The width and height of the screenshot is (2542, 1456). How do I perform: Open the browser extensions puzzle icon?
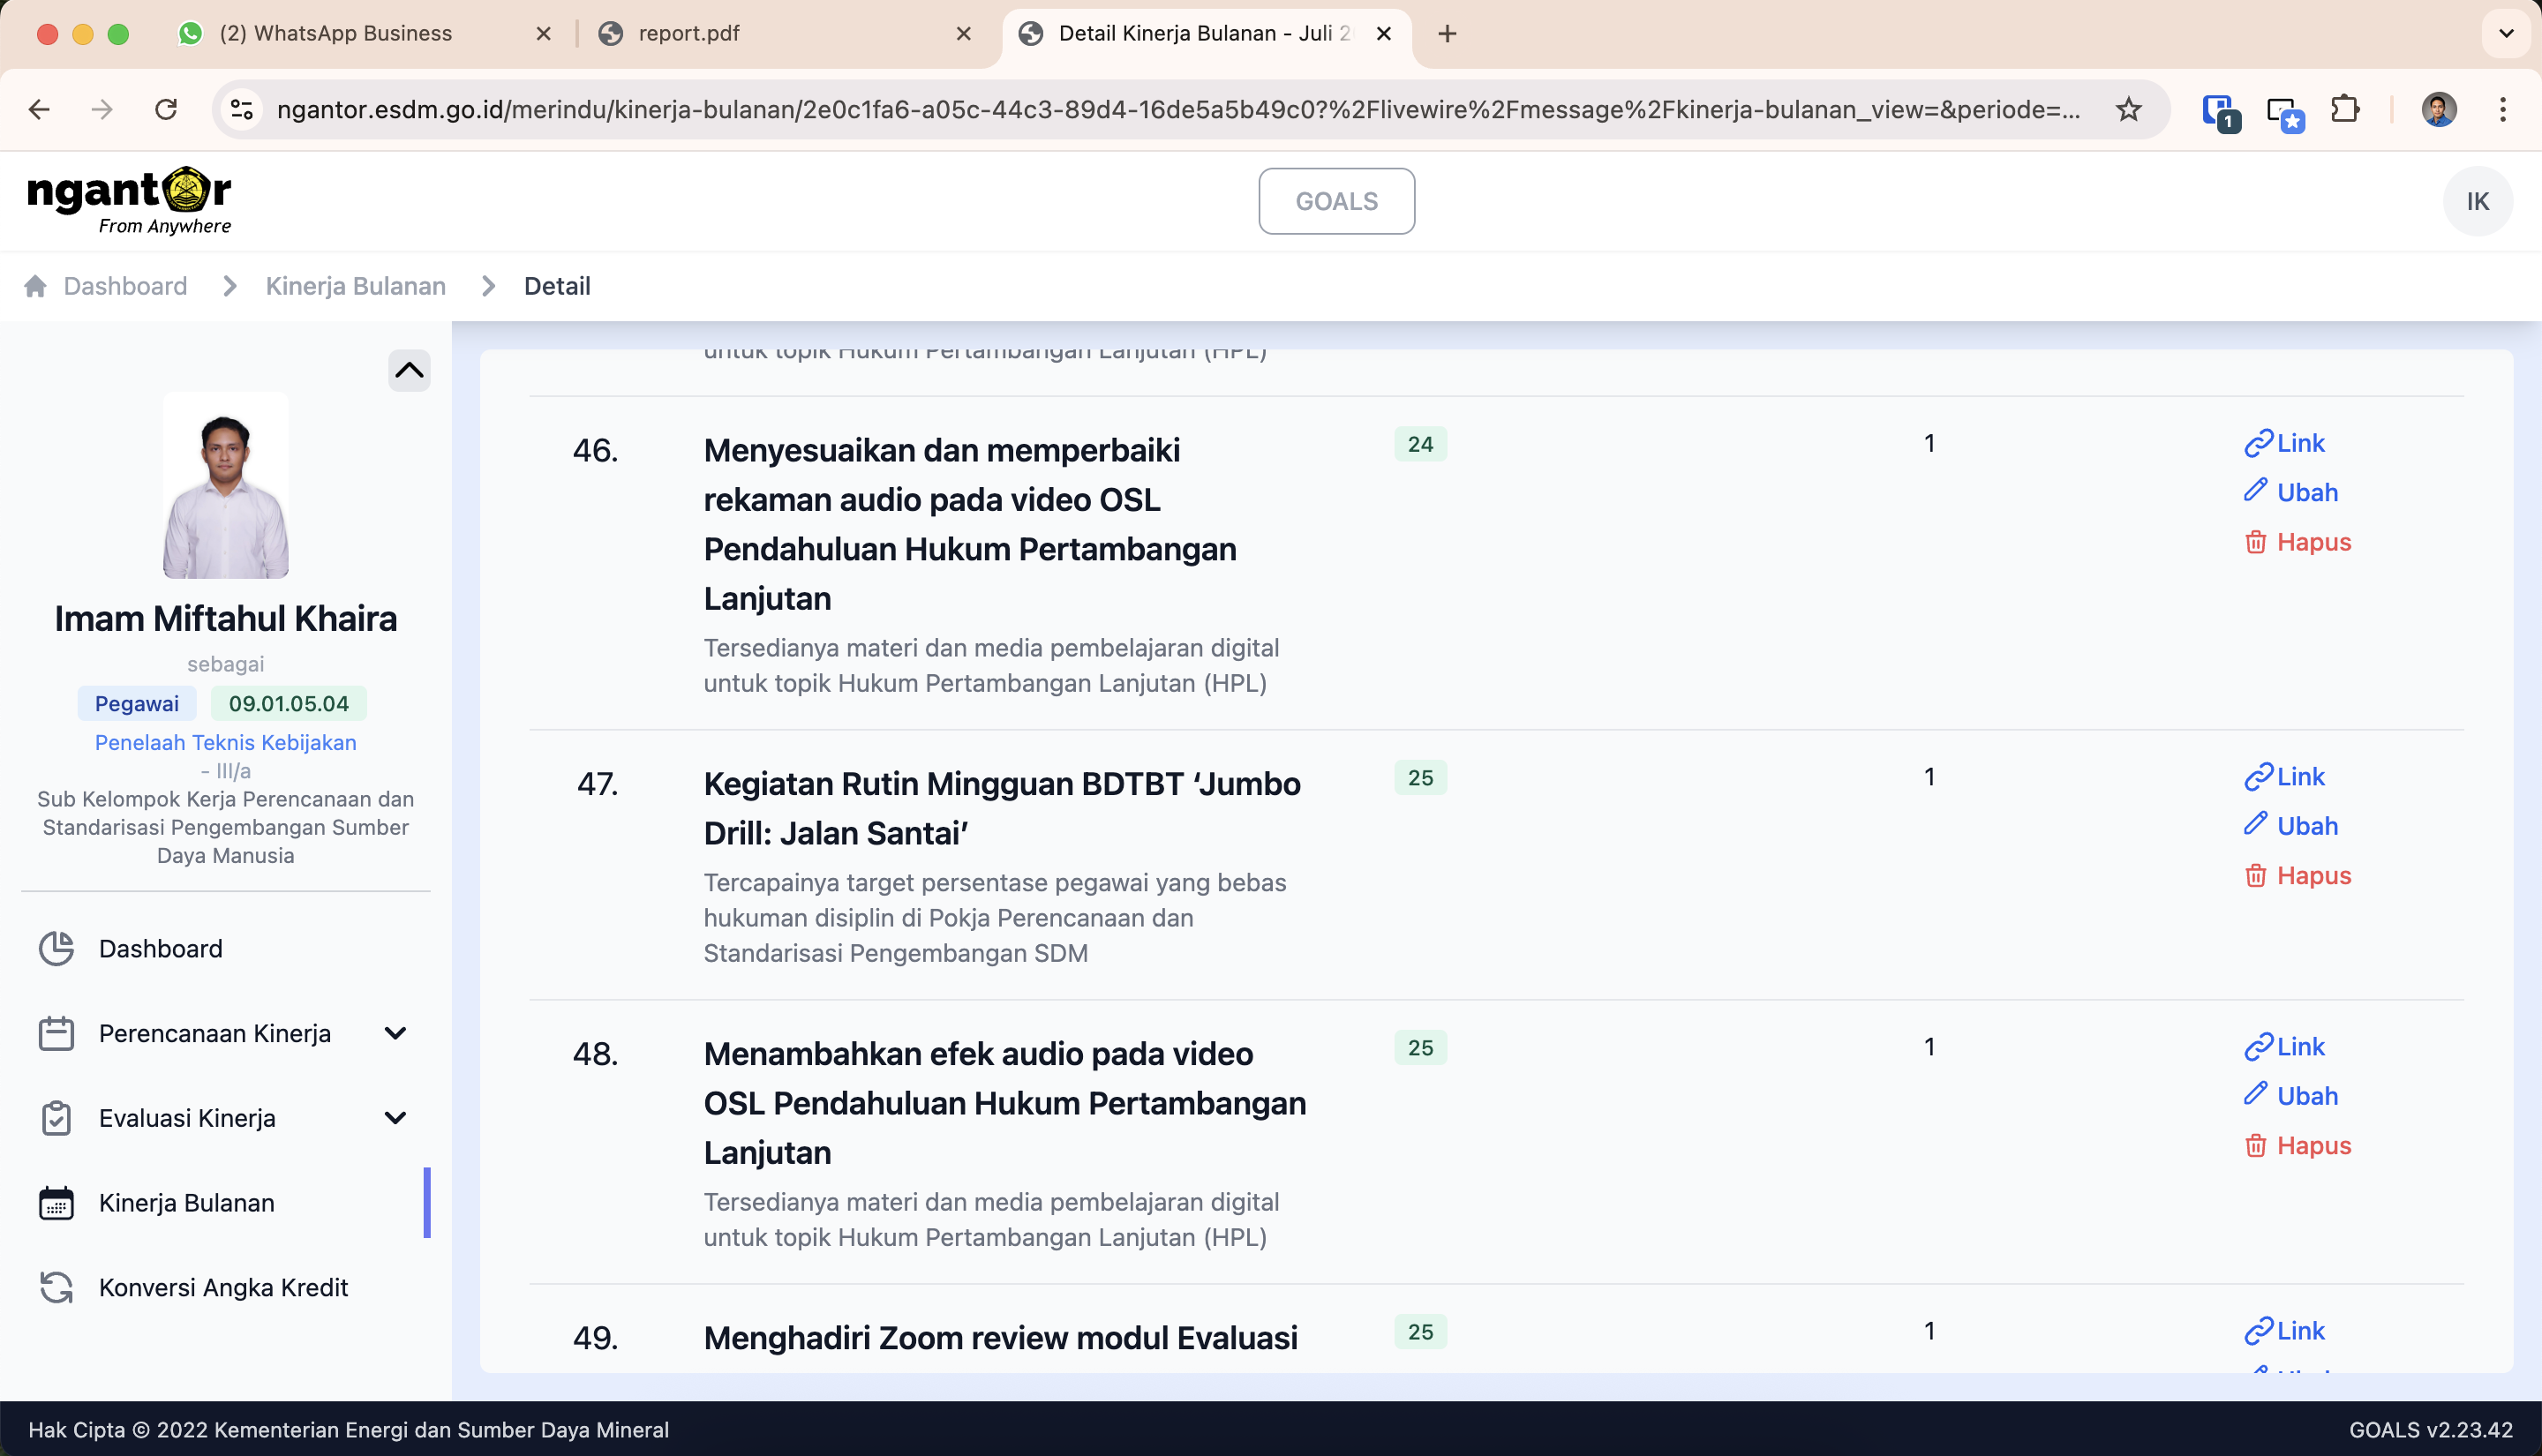tap(2345, 109)
